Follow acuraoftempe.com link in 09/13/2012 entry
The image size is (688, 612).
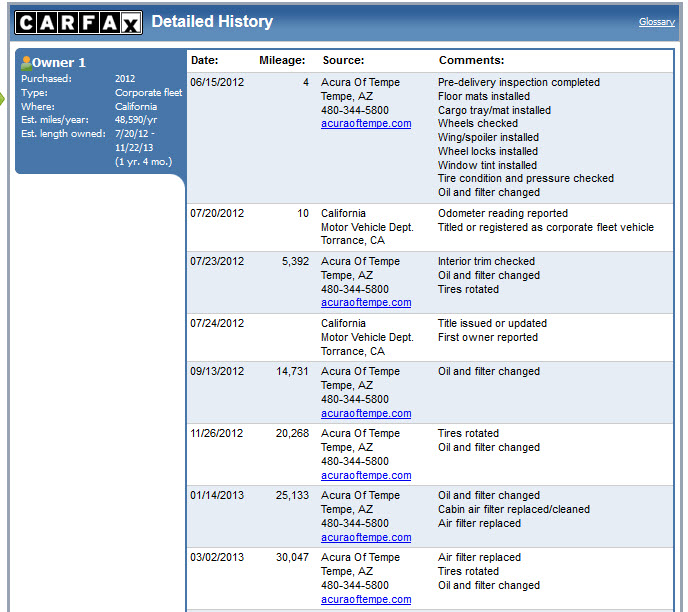pos(365,413)
